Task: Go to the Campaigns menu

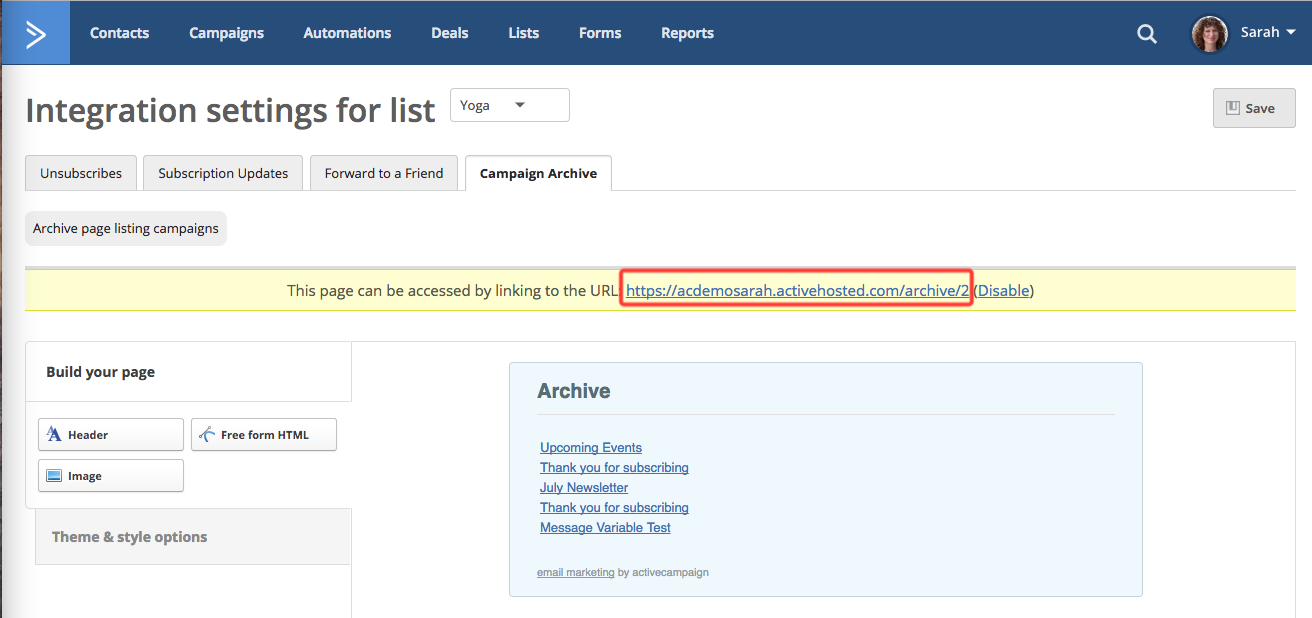Action: (x=226, y=33)
